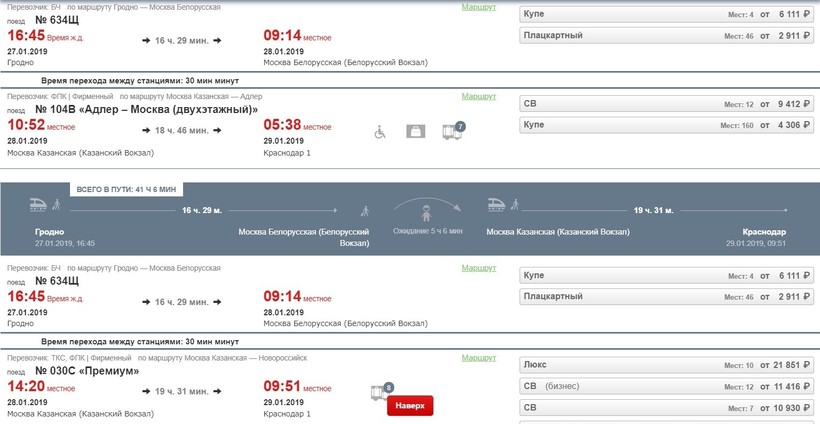Click 27.01.2019, 16:45 in summary bar

[x=65, y=244]
